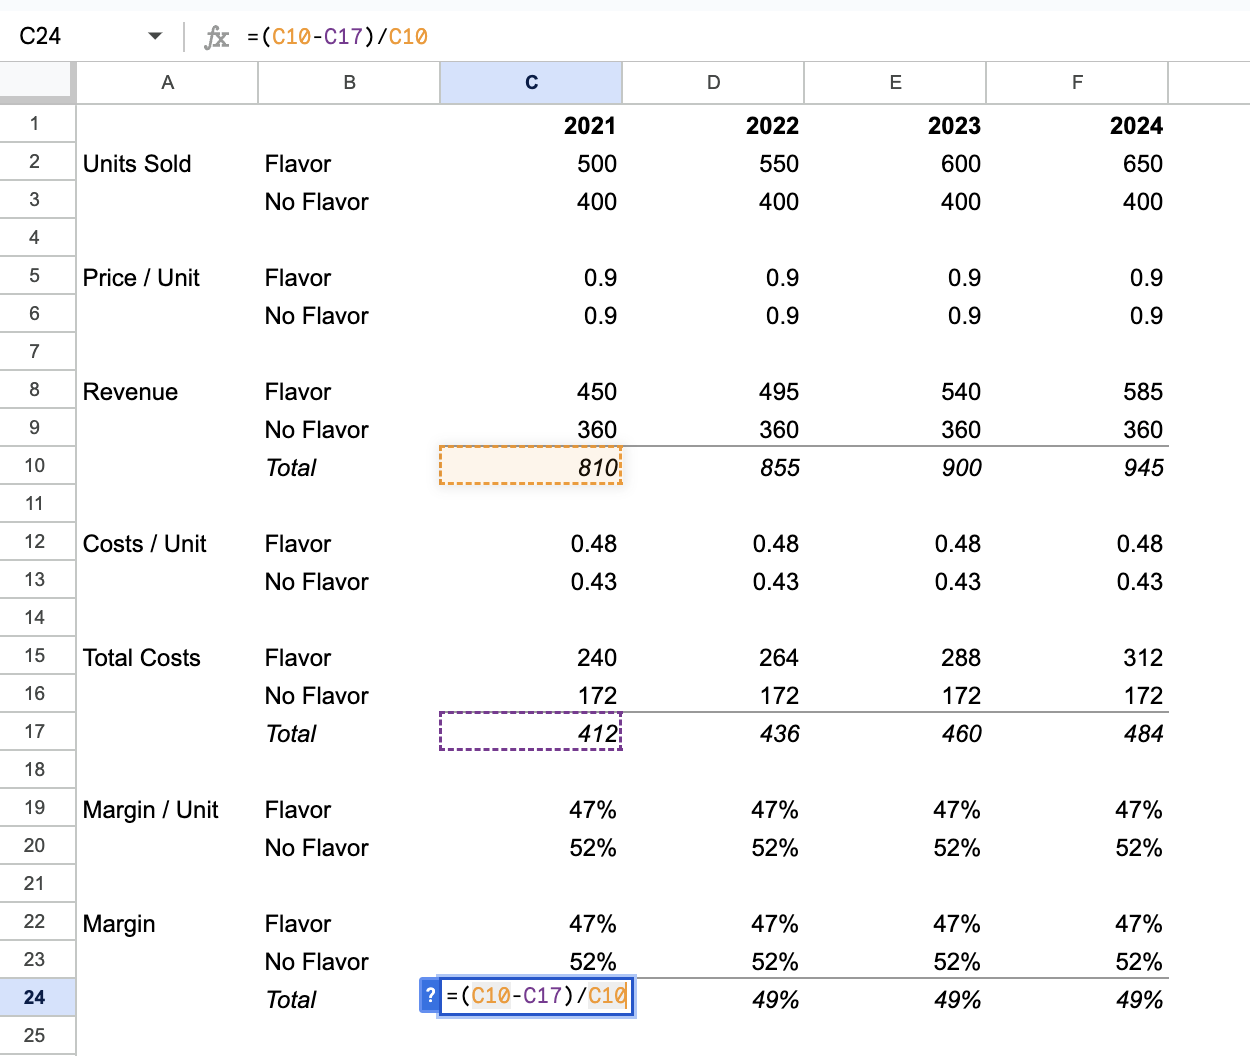Click the Total label in row 24
1250x1056 pixels.
pos(291,1000)
